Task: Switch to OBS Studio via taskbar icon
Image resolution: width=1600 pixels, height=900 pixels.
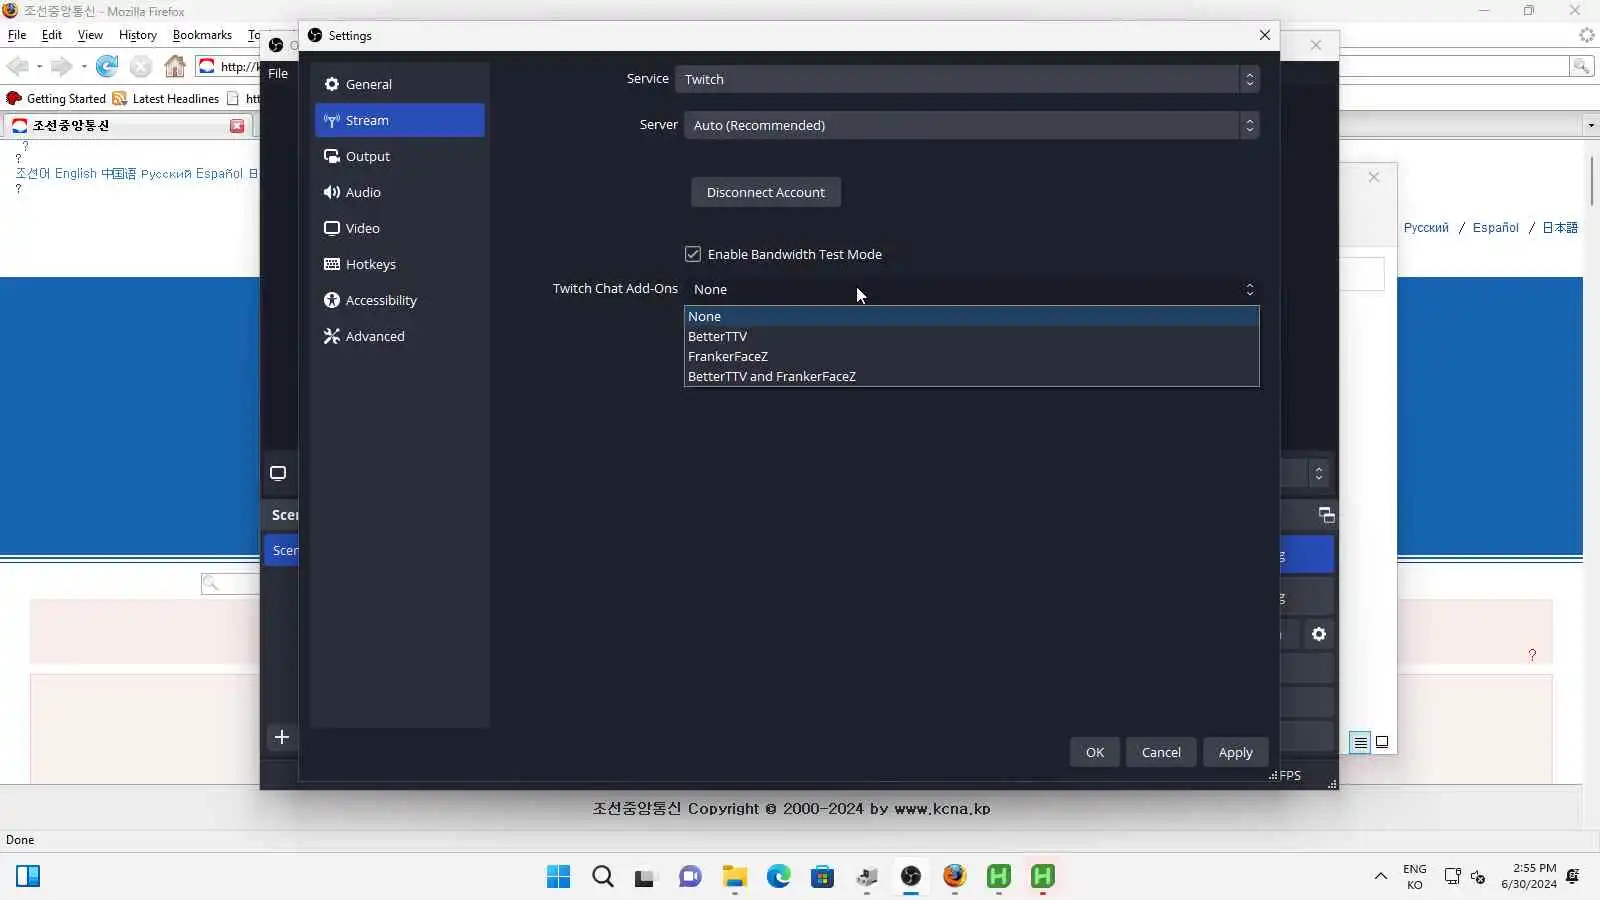Action: [x=911, y=877]
